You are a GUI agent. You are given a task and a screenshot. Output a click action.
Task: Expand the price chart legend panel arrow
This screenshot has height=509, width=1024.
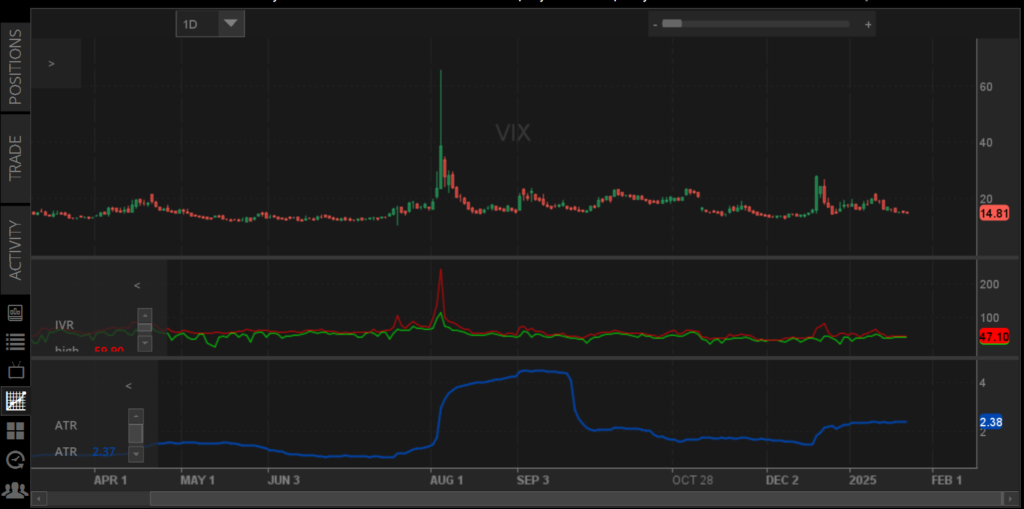point(52,64)
